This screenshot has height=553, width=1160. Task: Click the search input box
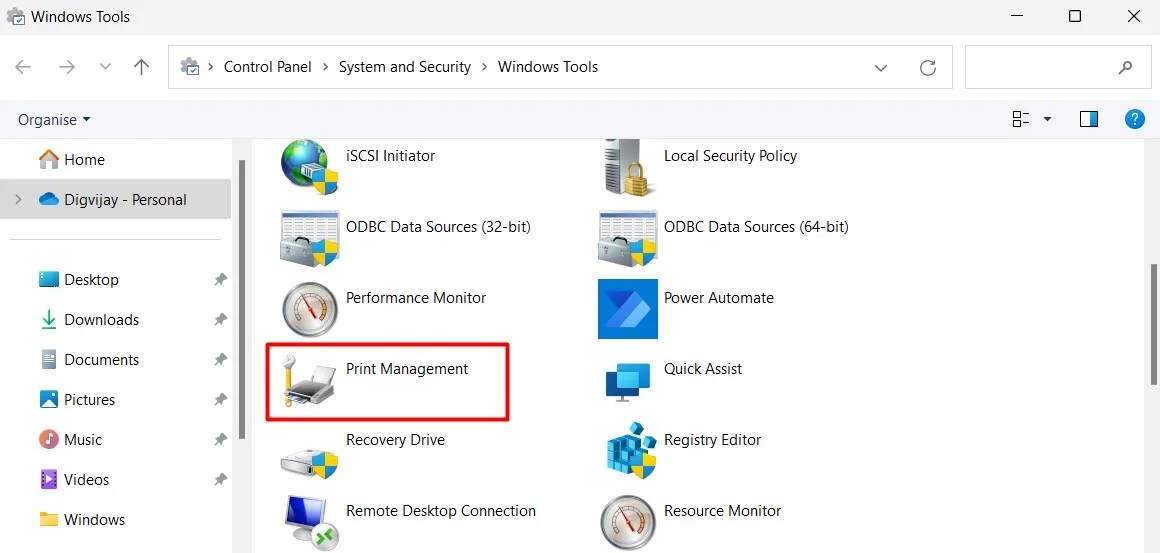1056,67
